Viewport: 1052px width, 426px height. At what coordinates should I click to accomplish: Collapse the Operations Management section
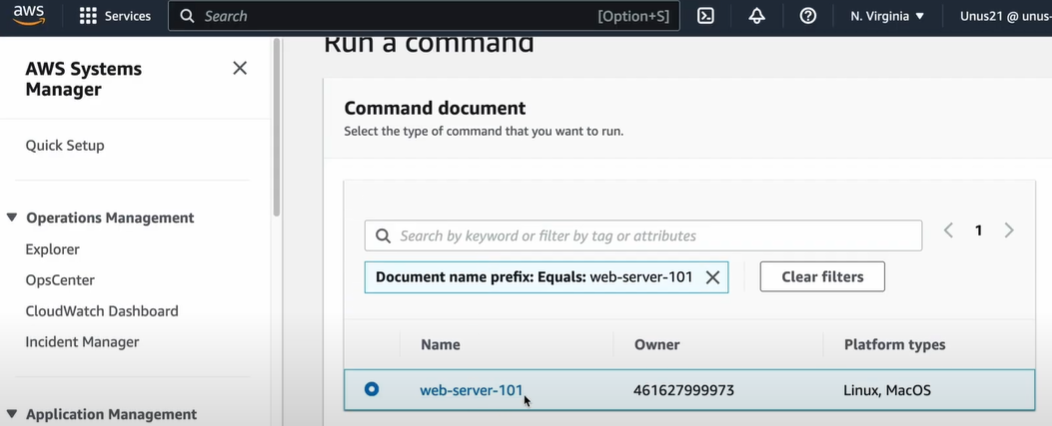click(11, 217)
